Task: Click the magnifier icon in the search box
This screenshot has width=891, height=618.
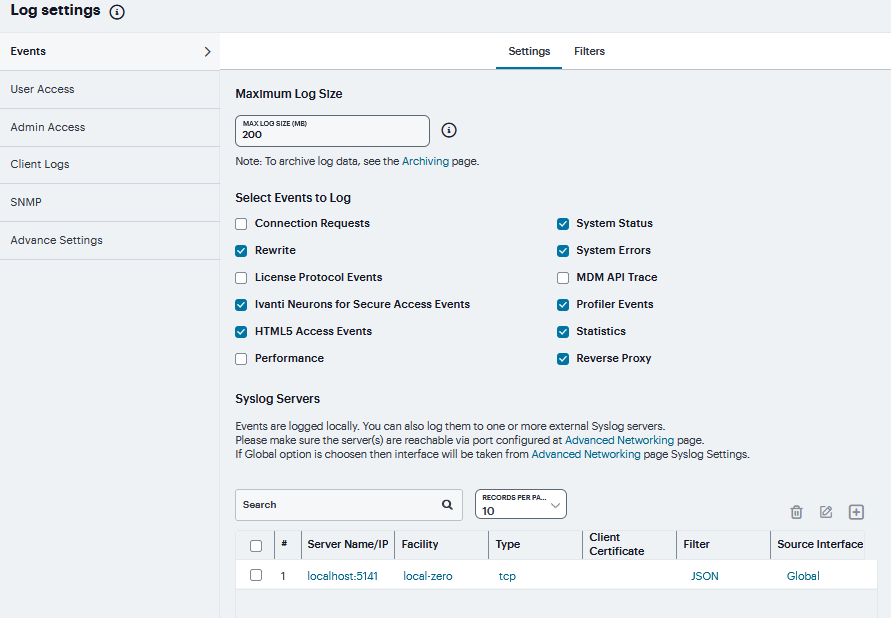Action: (447, 505)
